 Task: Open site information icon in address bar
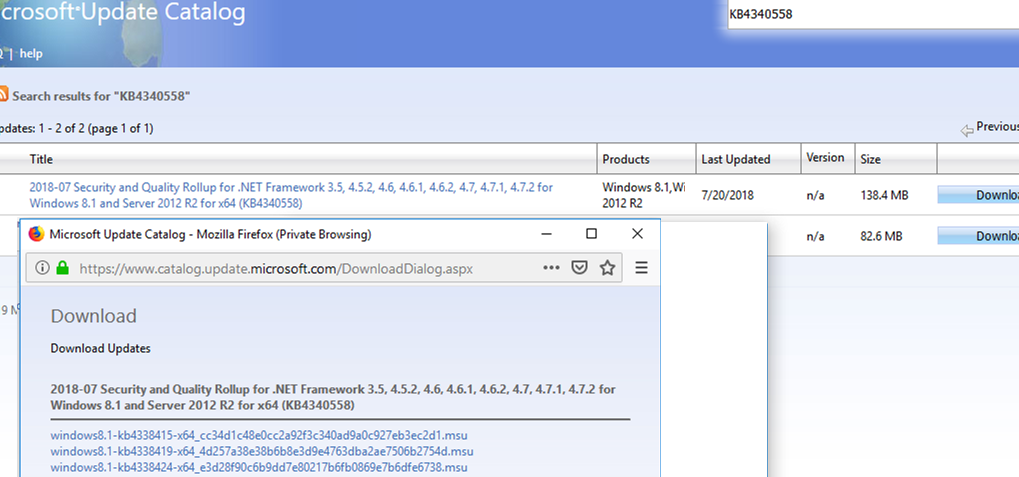42,268
